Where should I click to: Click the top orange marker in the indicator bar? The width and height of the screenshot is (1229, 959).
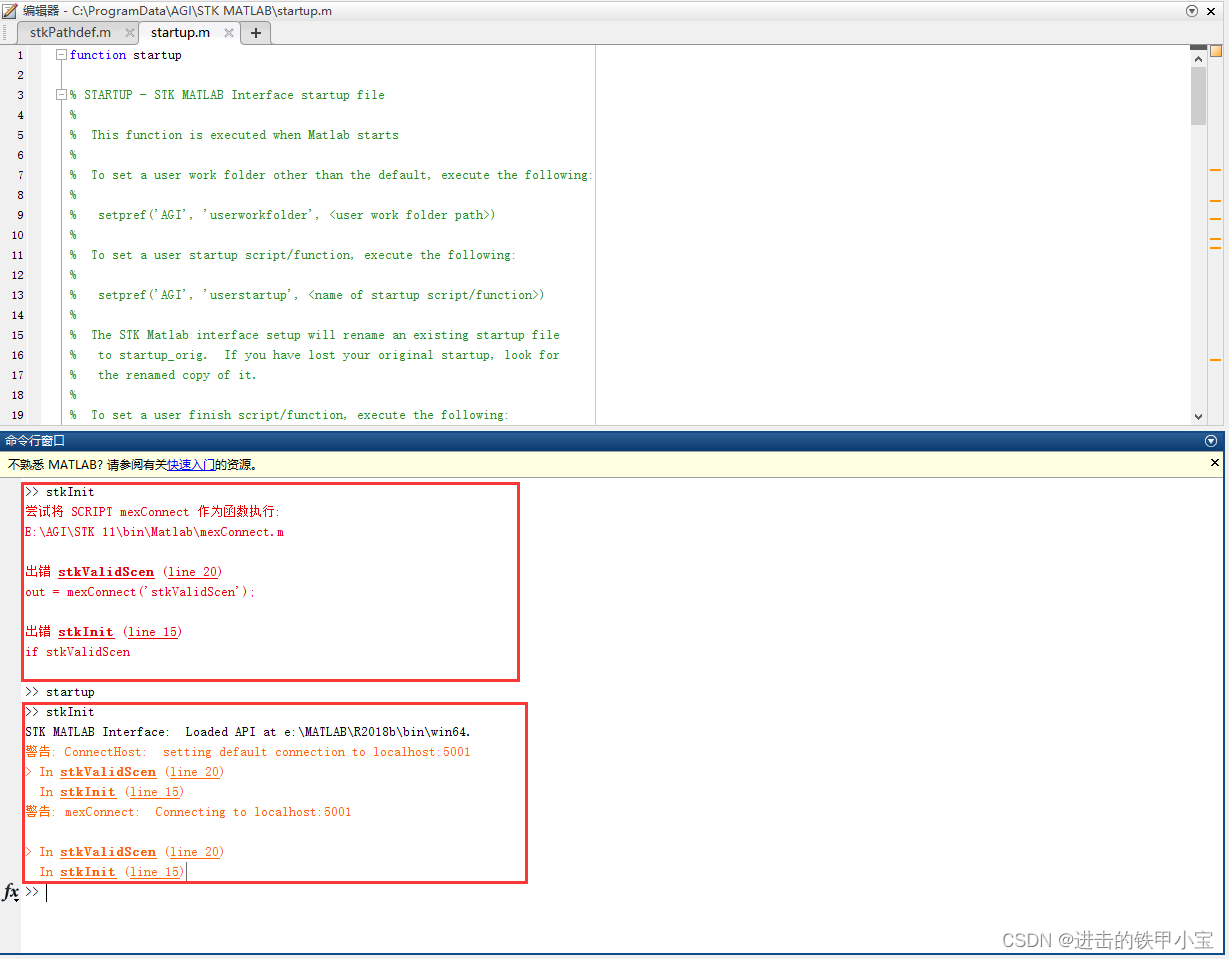click(x=1216, y=172)
